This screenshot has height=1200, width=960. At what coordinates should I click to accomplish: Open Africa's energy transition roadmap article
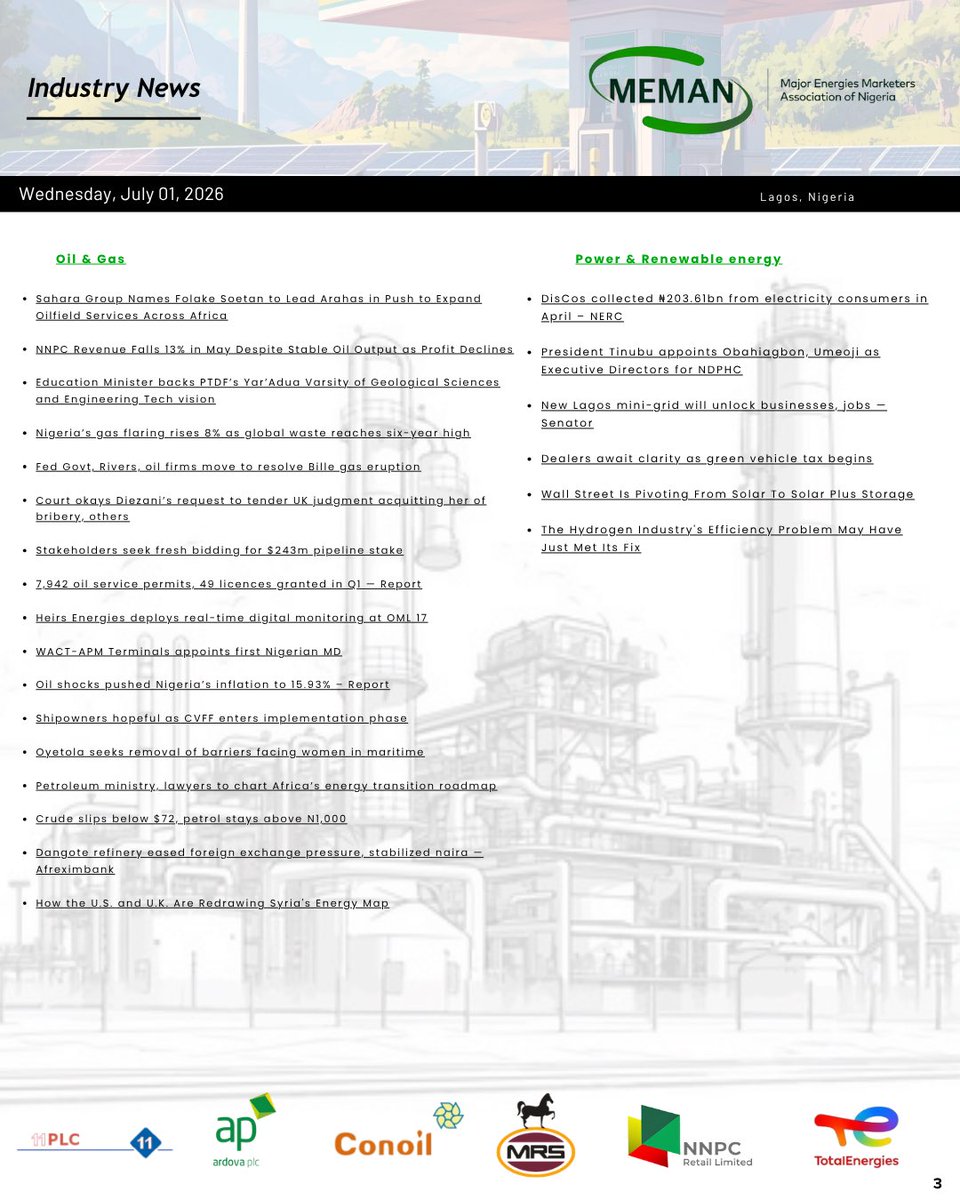266,786
